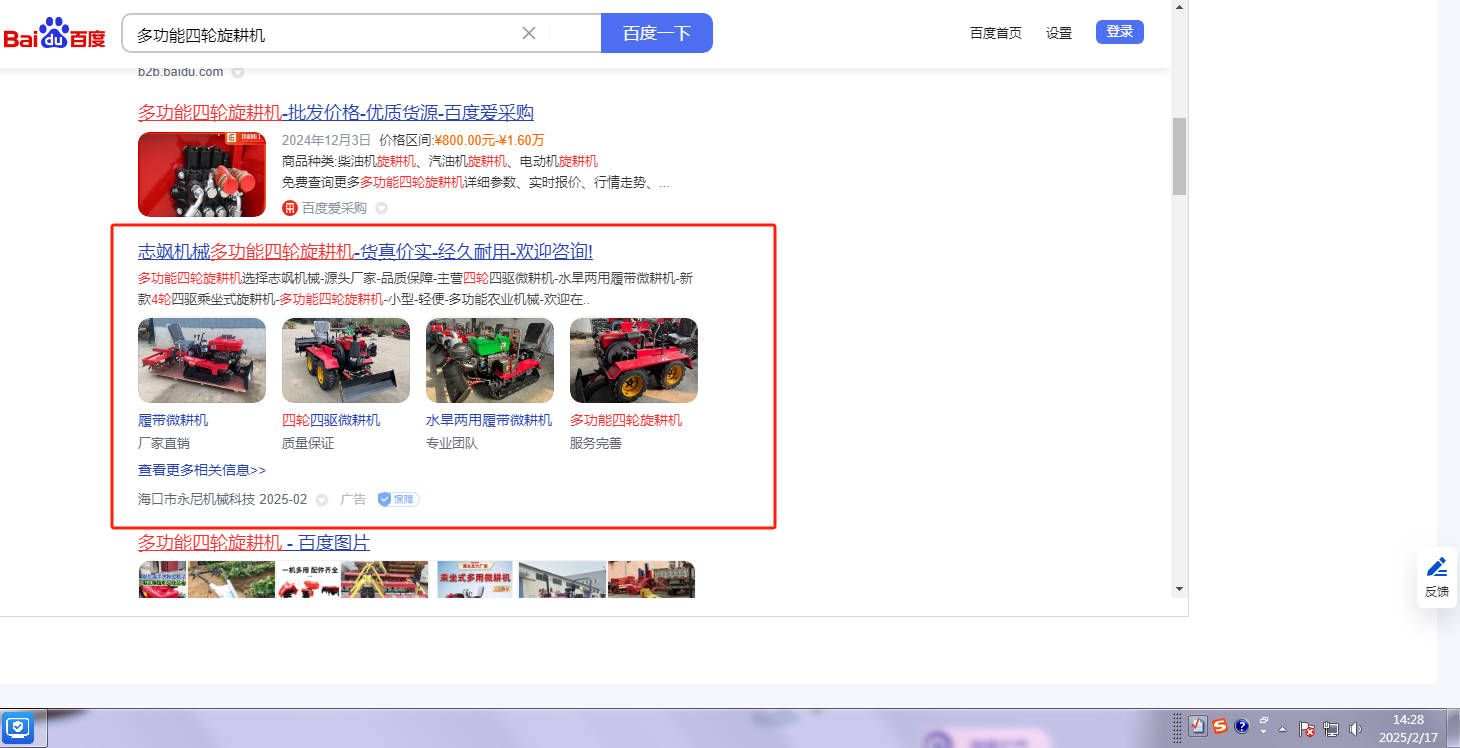Open the 水旱两用履带微耕机 product image
The image size is (1460, 748).
490,360
